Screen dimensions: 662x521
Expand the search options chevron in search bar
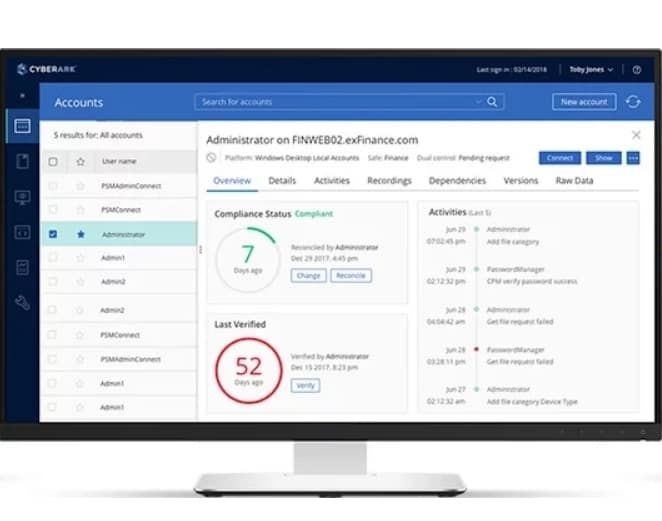pos(478,102)
